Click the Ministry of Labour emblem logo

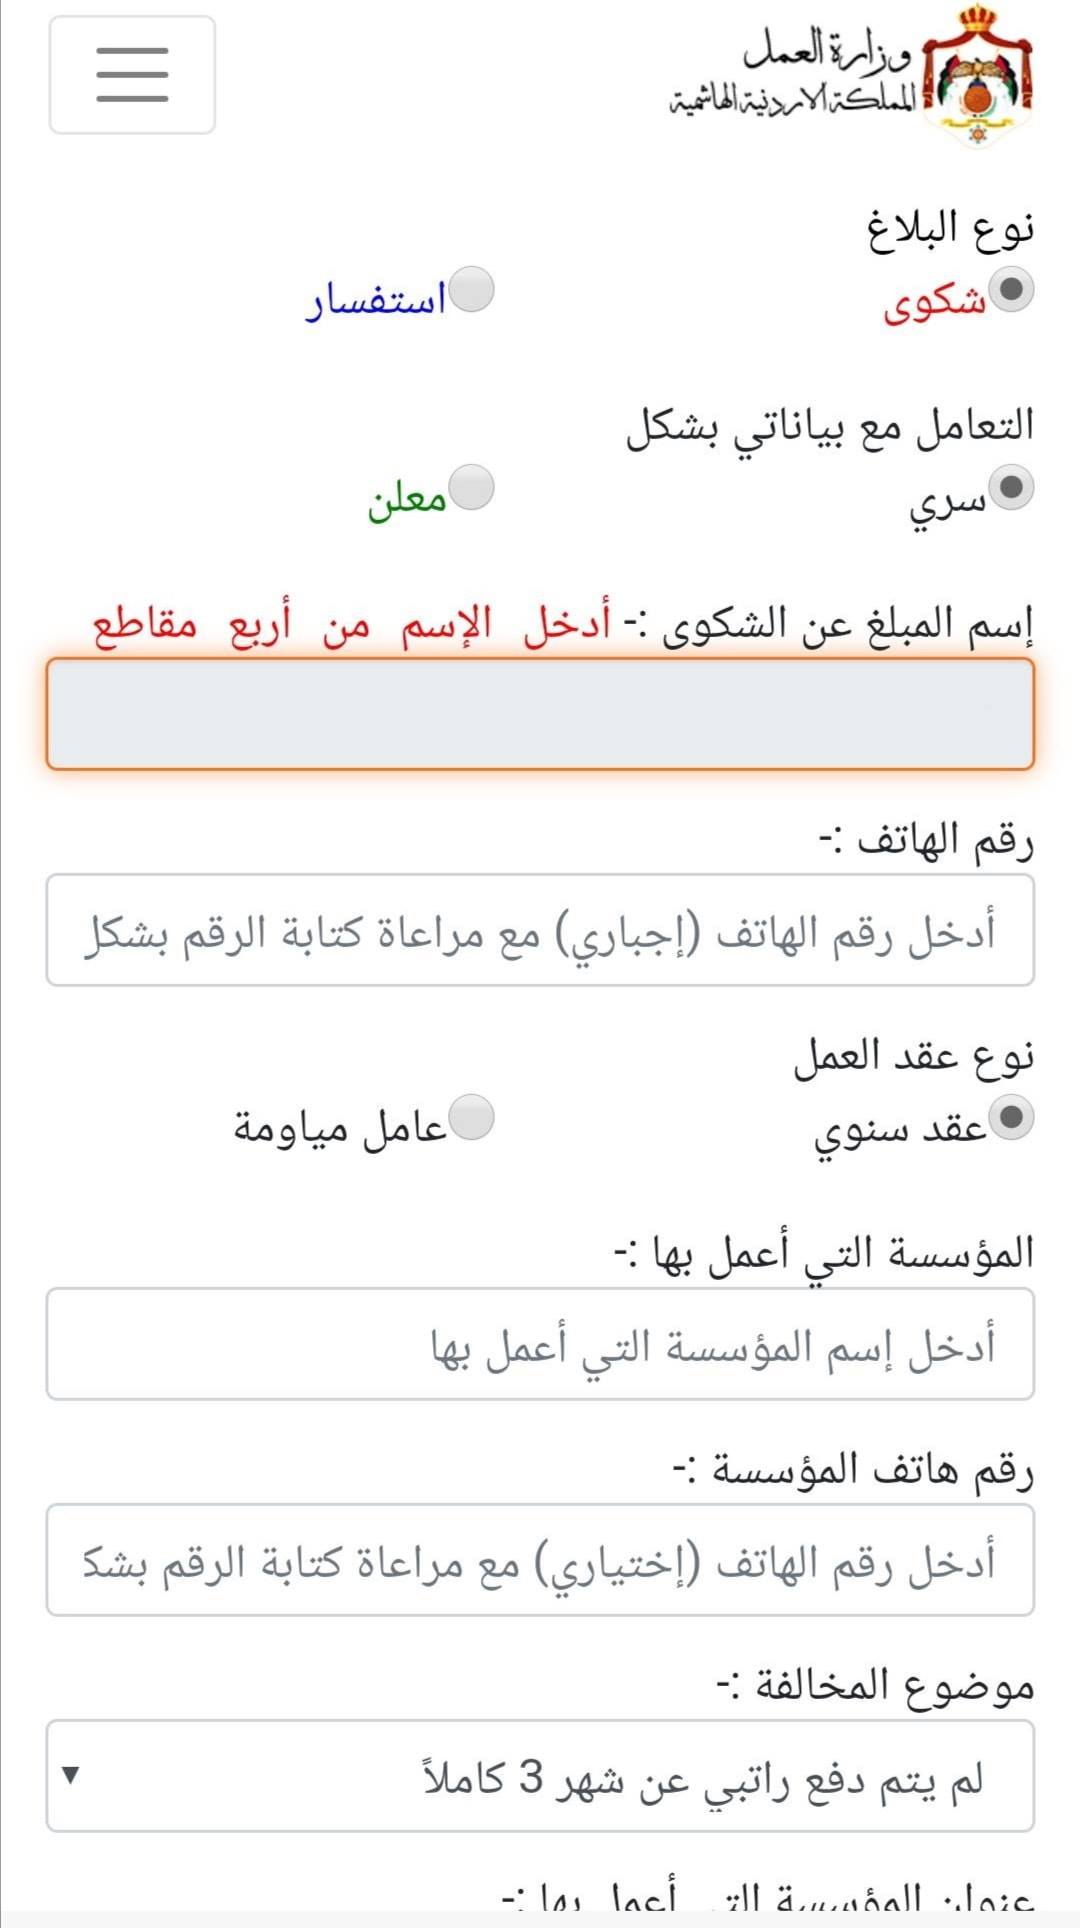977,76
